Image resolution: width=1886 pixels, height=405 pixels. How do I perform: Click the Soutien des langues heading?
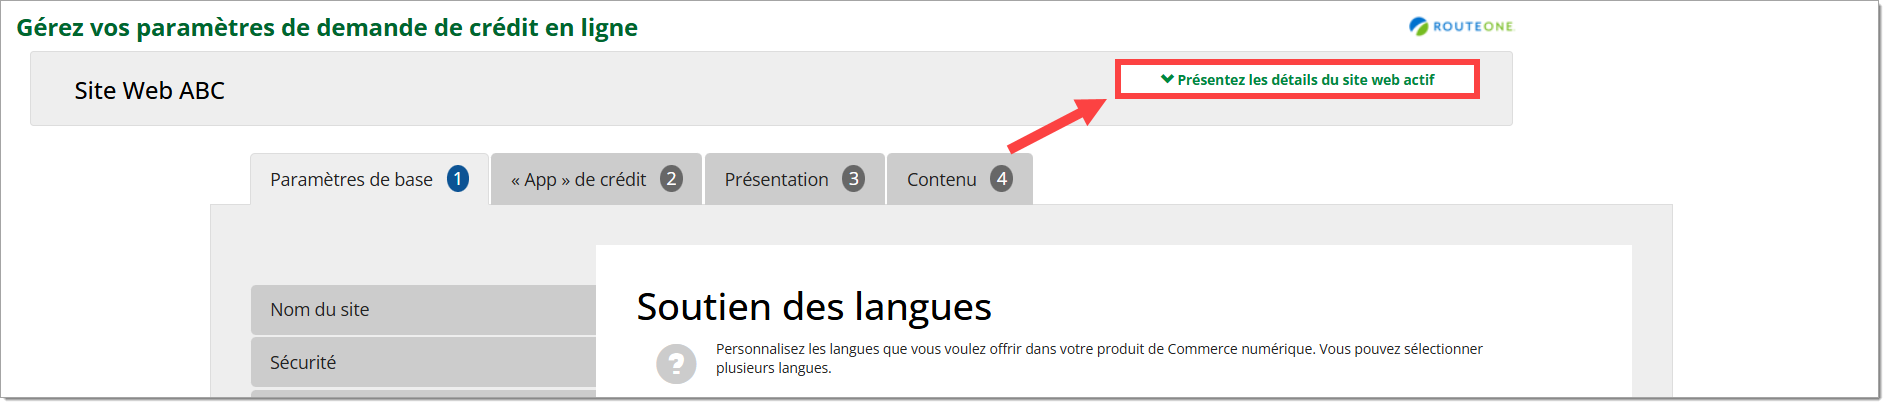(813, 307)
